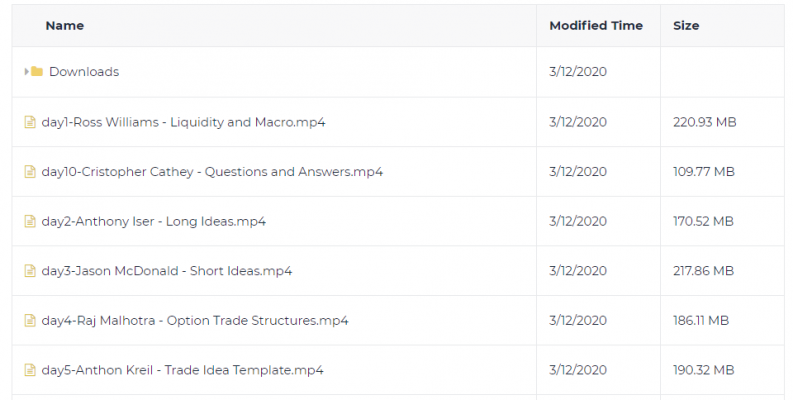Open day5-Anthon Kreil Trade Idea Template.mp4
793x400 pixels.
(x=183, y=370)
